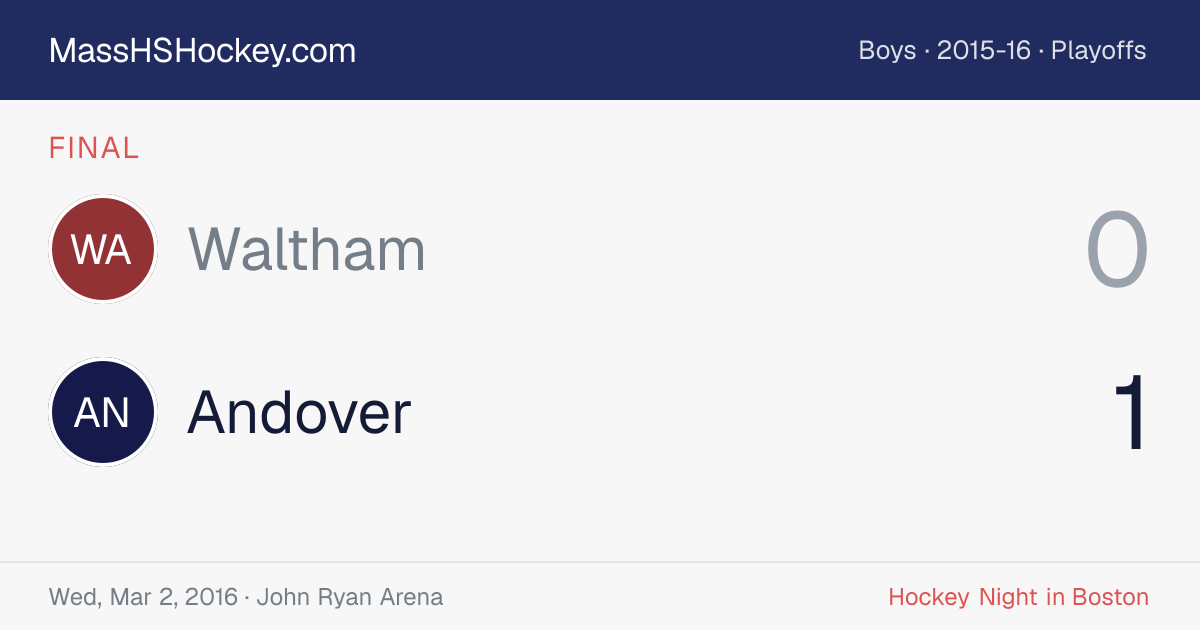Screen dimensions: 1200x630
Task: Click the John Ryan Arena venue text
Action: pyautogui.click(x=350, y=597)
